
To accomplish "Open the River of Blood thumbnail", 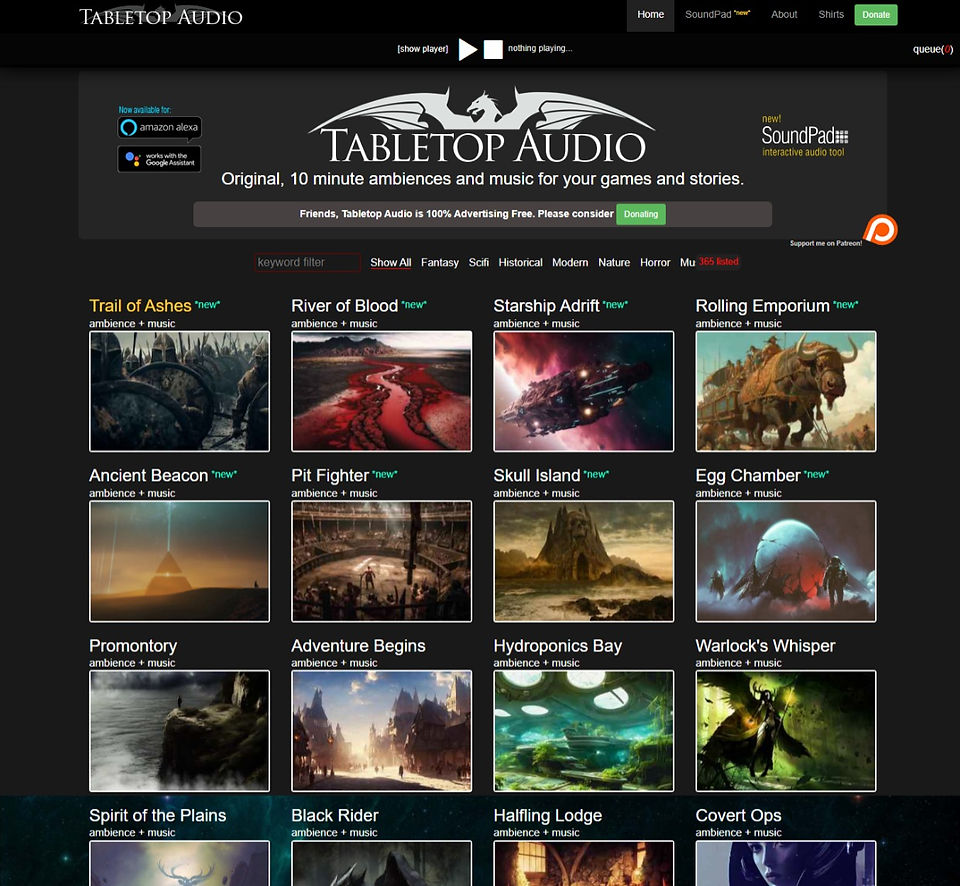I will (381, 391).
